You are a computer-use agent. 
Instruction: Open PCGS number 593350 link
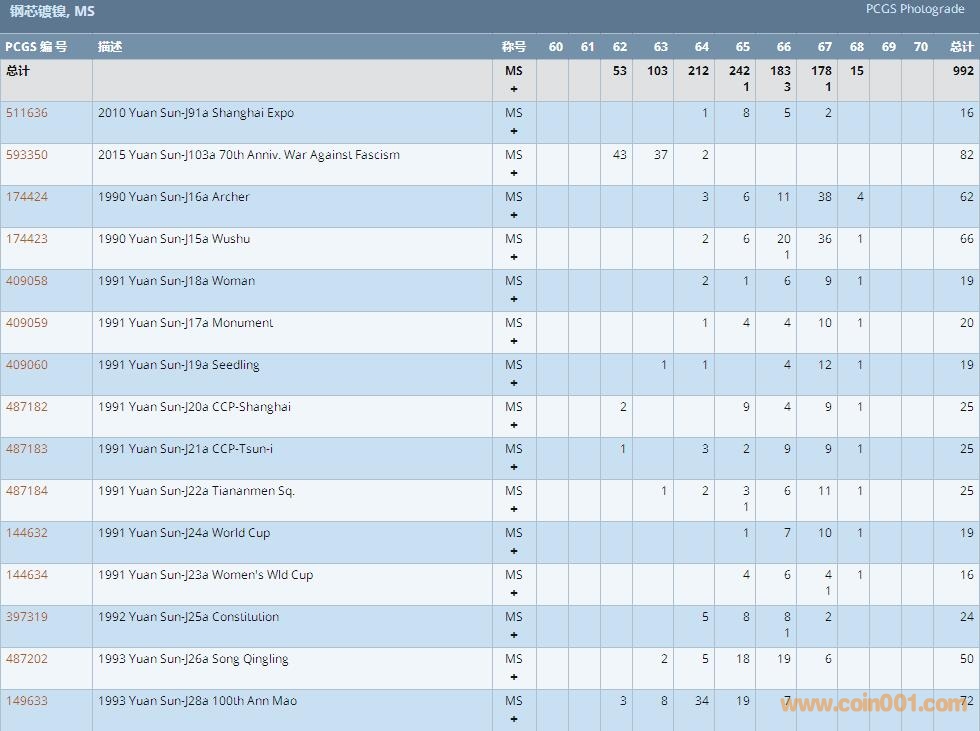[x=27, y=155]
